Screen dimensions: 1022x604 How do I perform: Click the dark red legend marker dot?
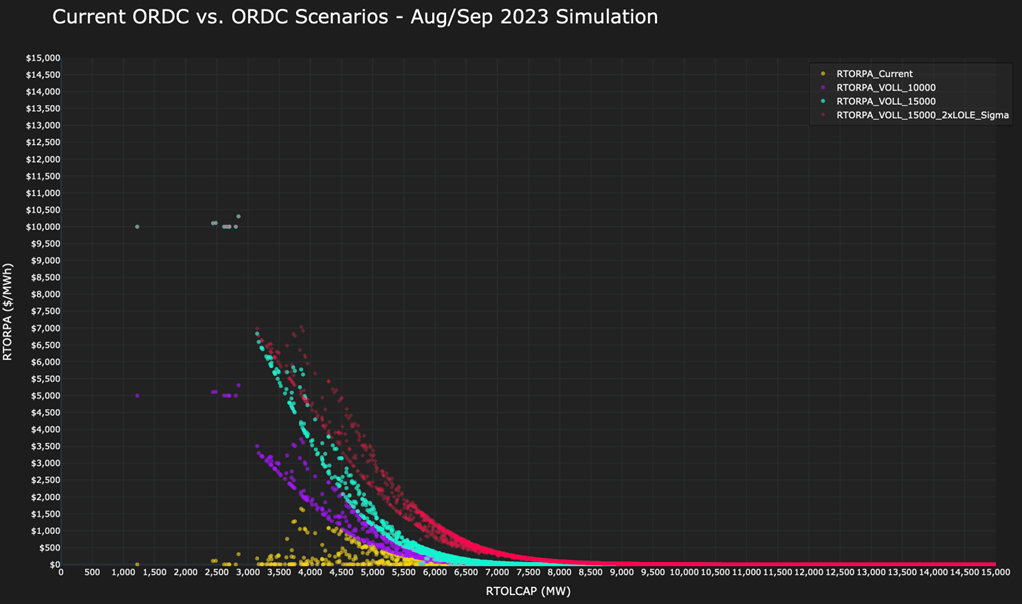click(x=822, y=115)
